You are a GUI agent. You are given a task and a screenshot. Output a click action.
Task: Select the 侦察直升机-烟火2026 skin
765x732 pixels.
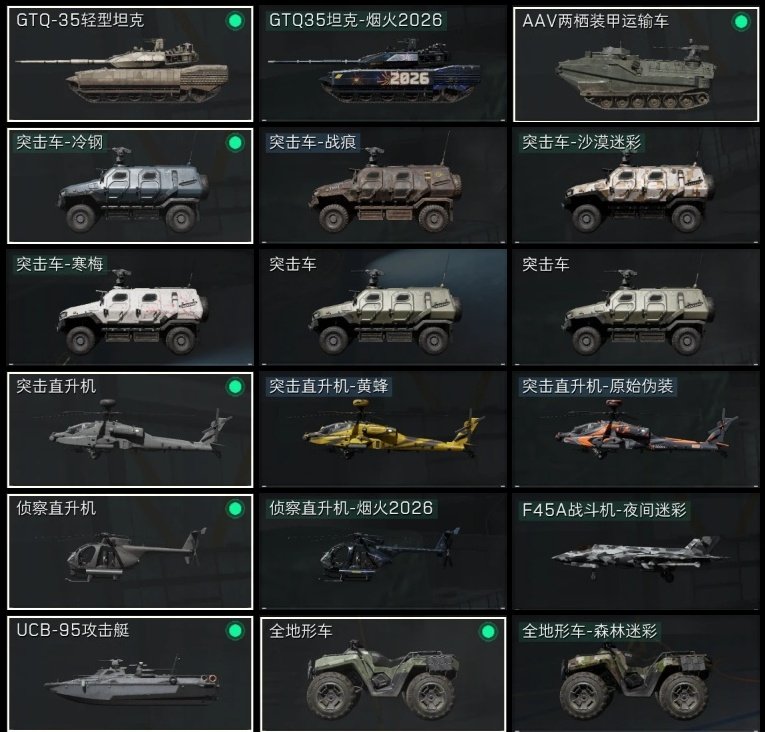383,552
